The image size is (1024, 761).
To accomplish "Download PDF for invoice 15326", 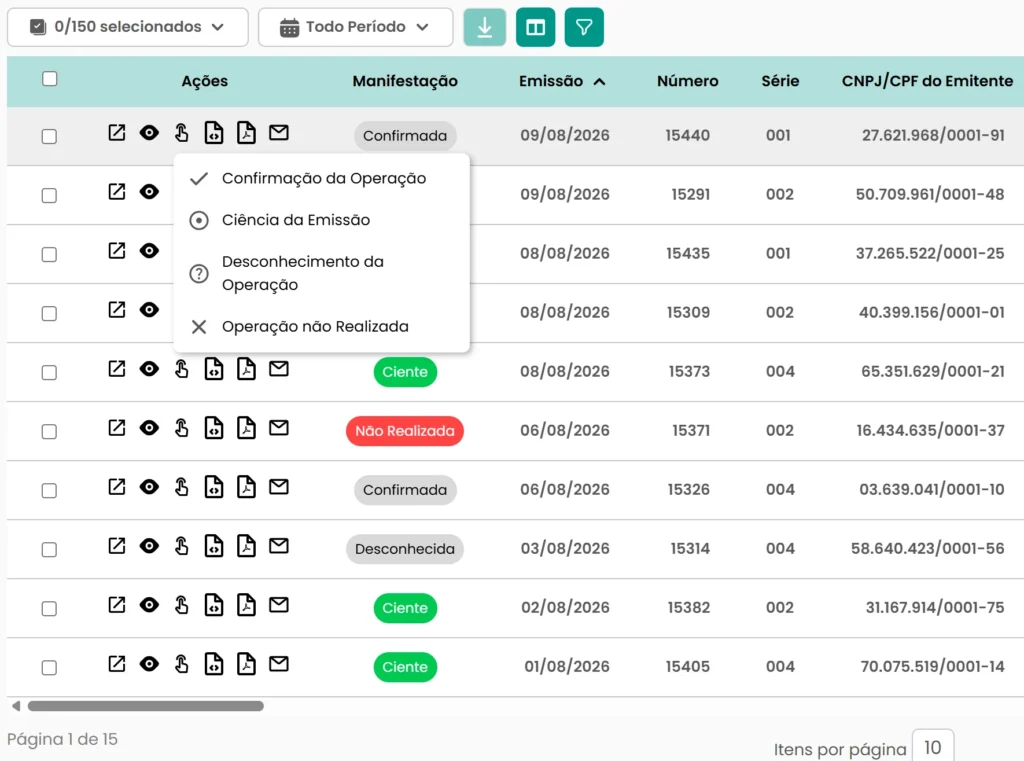I will point(246,487).
